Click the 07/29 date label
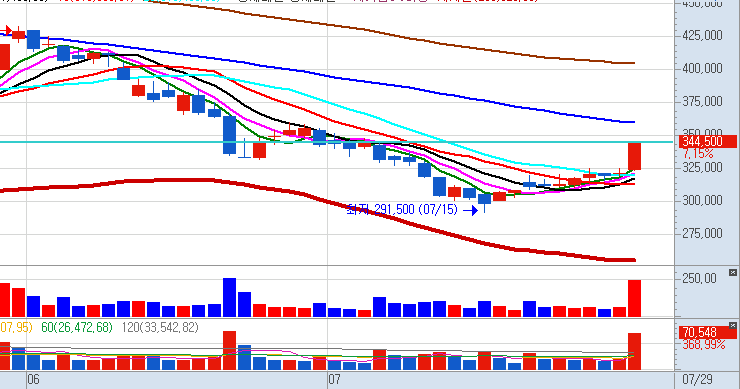This screenshot has width=740, height=389. pyautogui.click(x=698, y=379)
